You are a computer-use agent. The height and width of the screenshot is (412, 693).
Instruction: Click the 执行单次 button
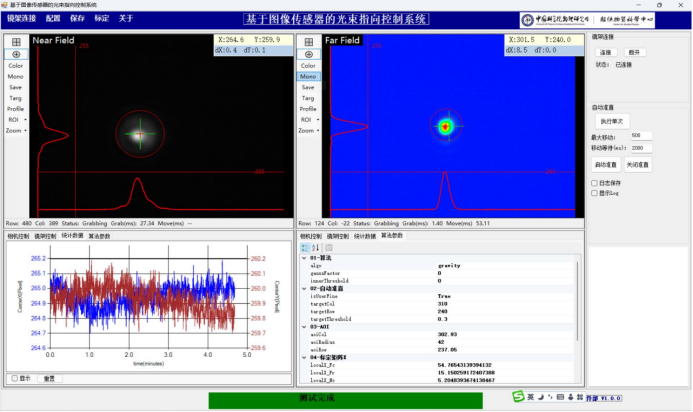[x=612, y=122]
